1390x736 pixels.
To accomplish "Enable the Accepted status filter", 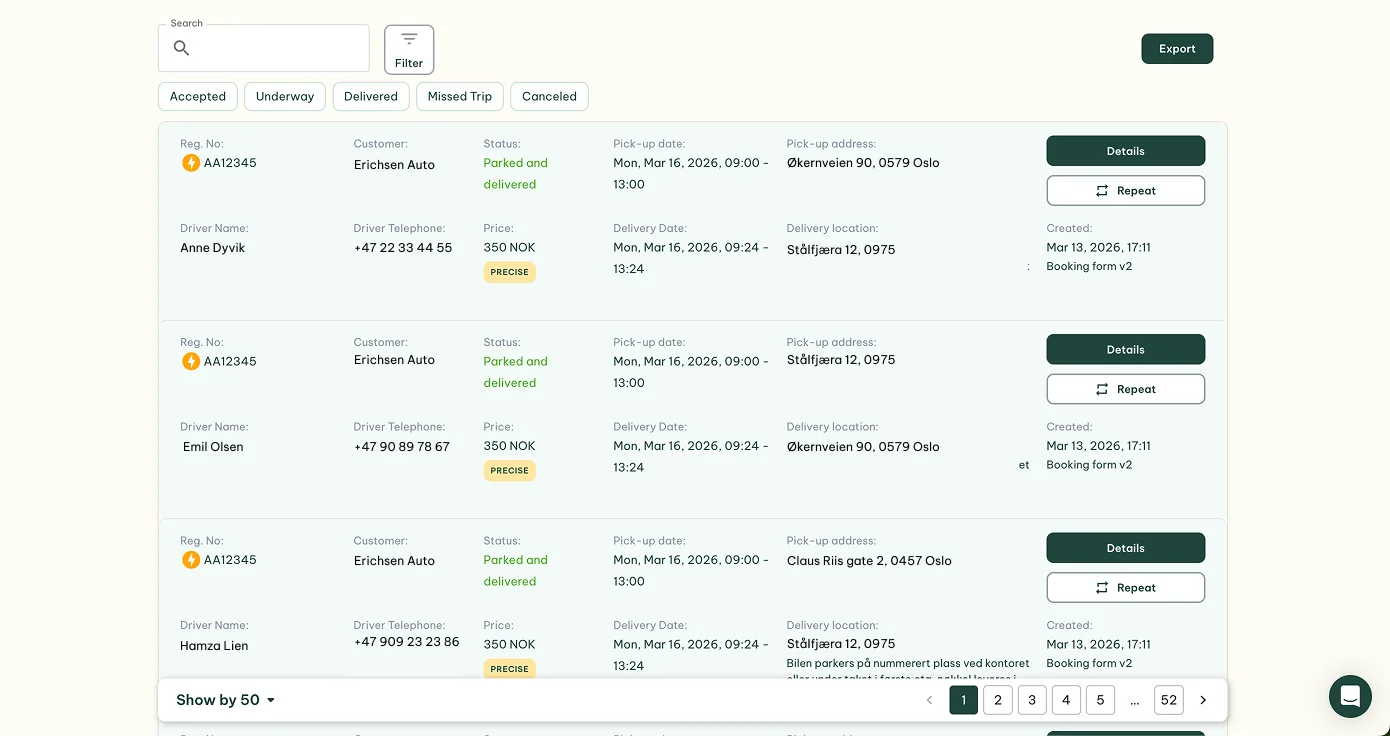I will point(197,96).
